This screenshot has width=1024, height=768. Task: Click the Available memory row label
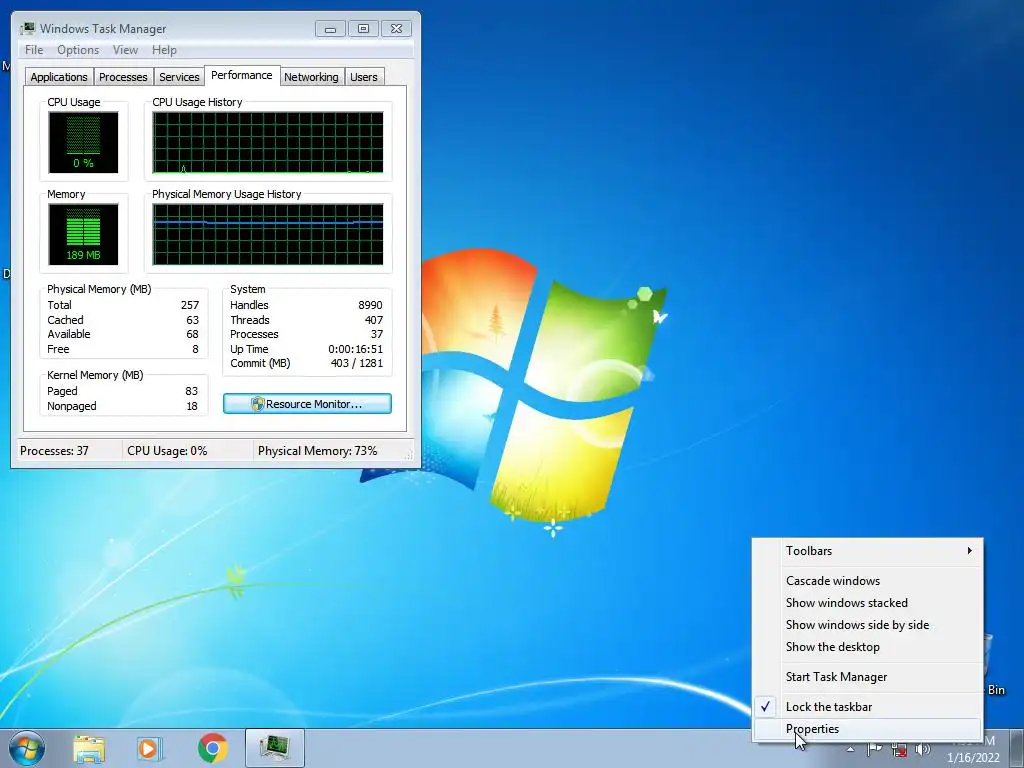(69, 334)
